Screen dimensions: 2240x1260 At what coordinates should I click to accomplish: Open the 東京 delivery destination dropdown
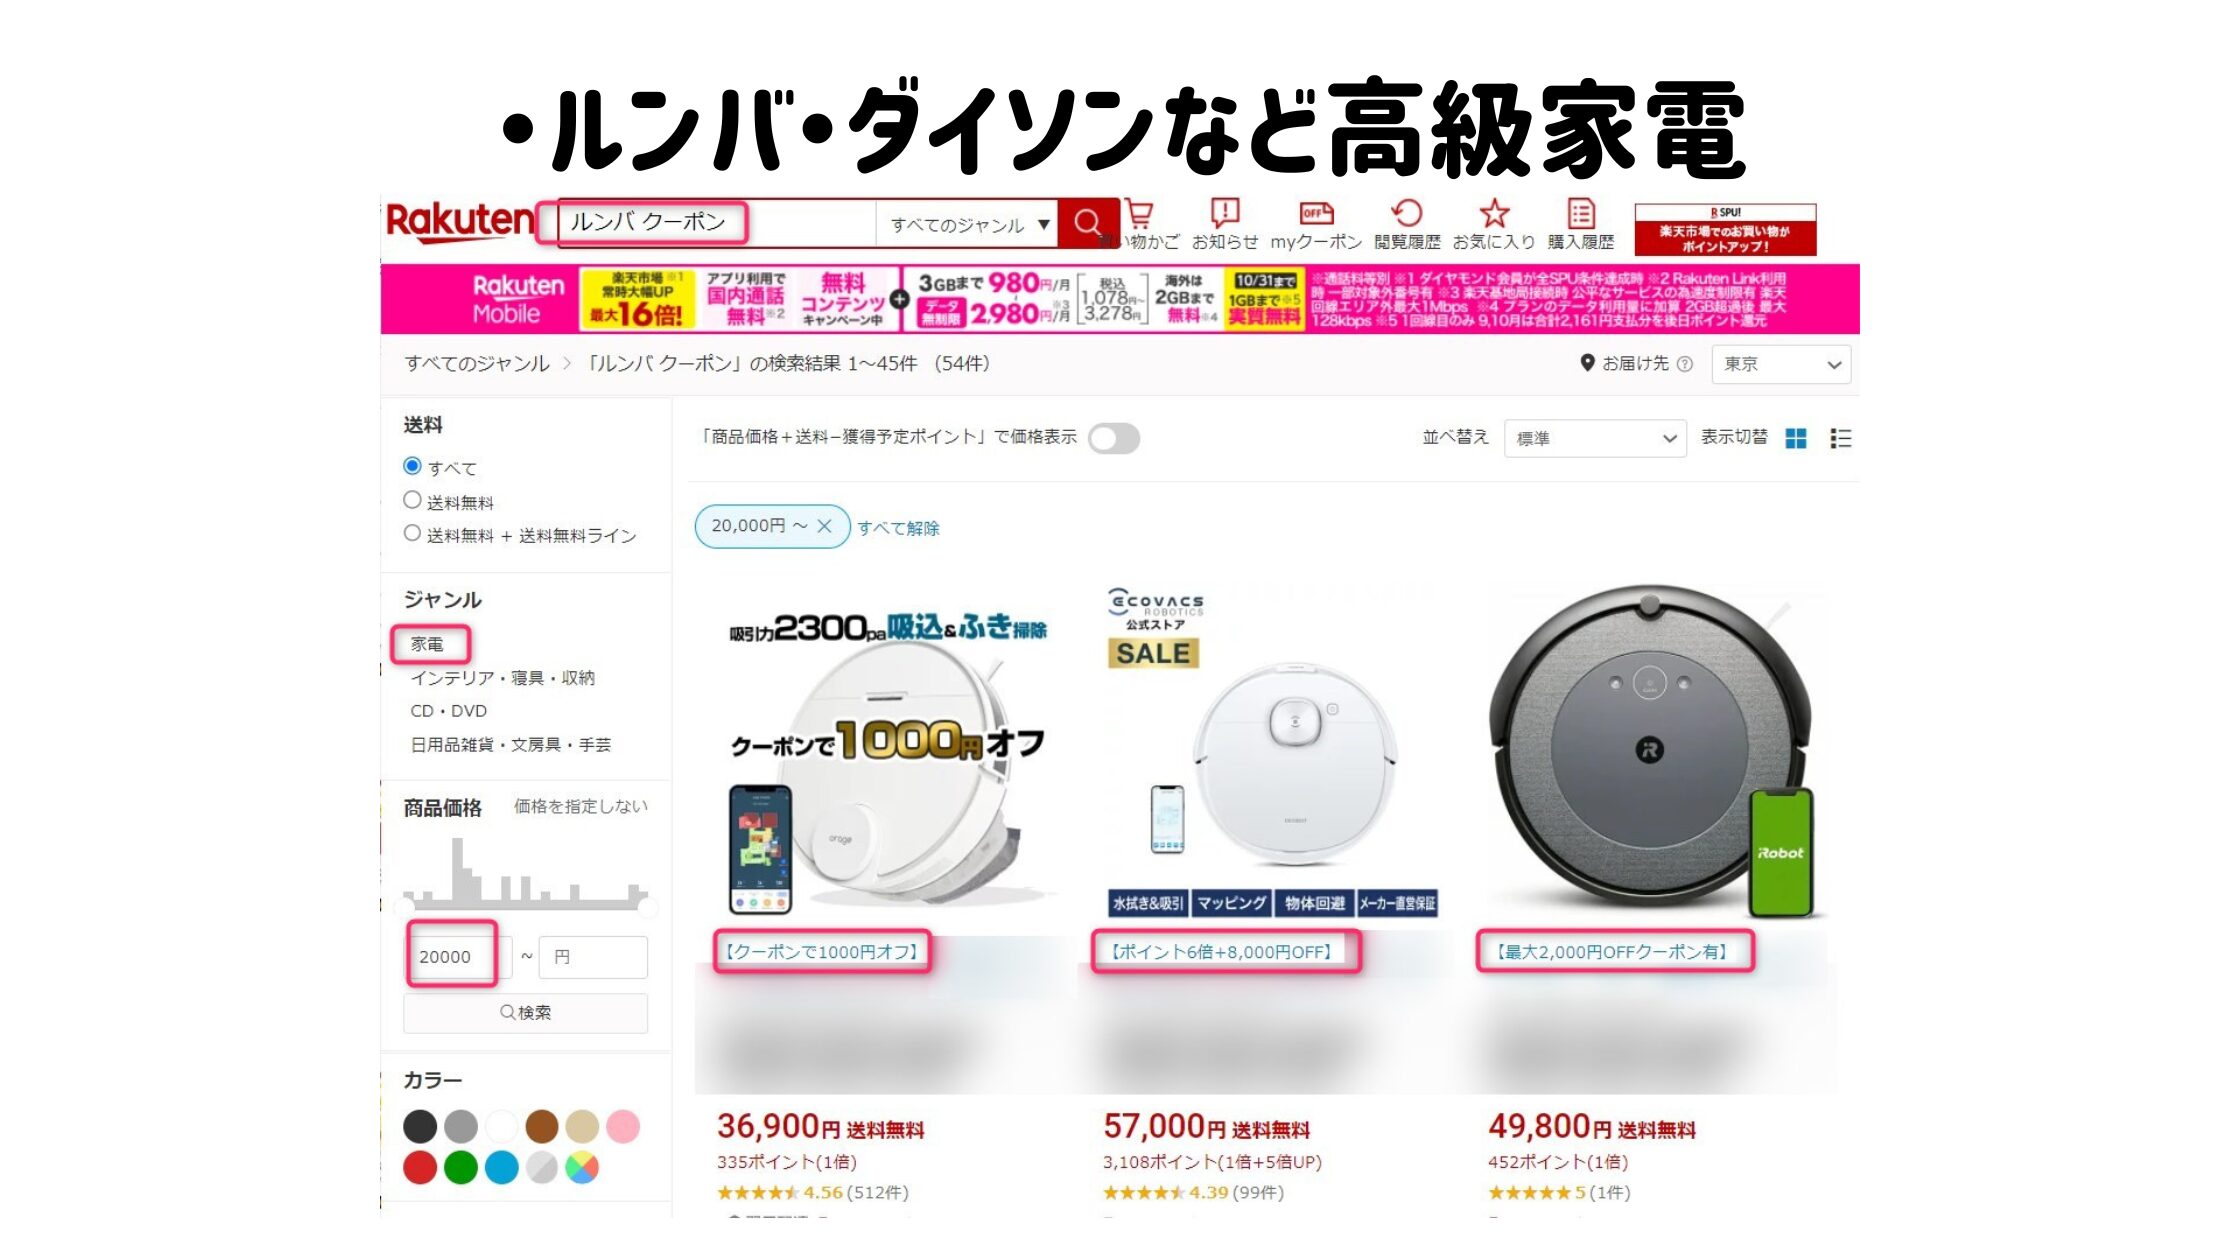[x=1781, y=364]
